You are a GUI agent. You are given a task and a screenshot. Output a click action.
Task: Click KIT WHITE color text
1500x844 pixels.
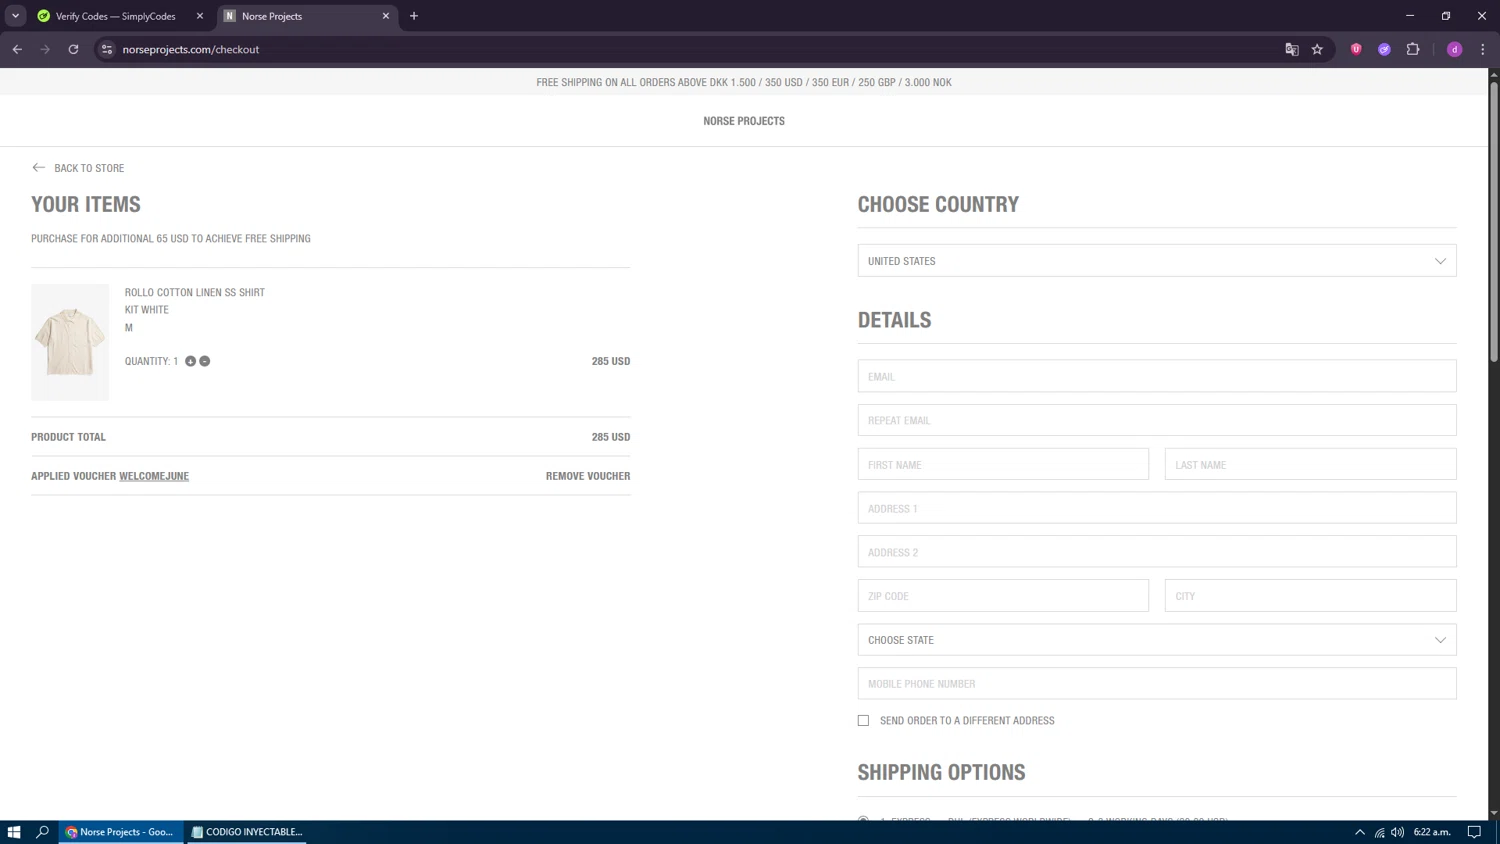pyautogui.click(x=147, y=310)
